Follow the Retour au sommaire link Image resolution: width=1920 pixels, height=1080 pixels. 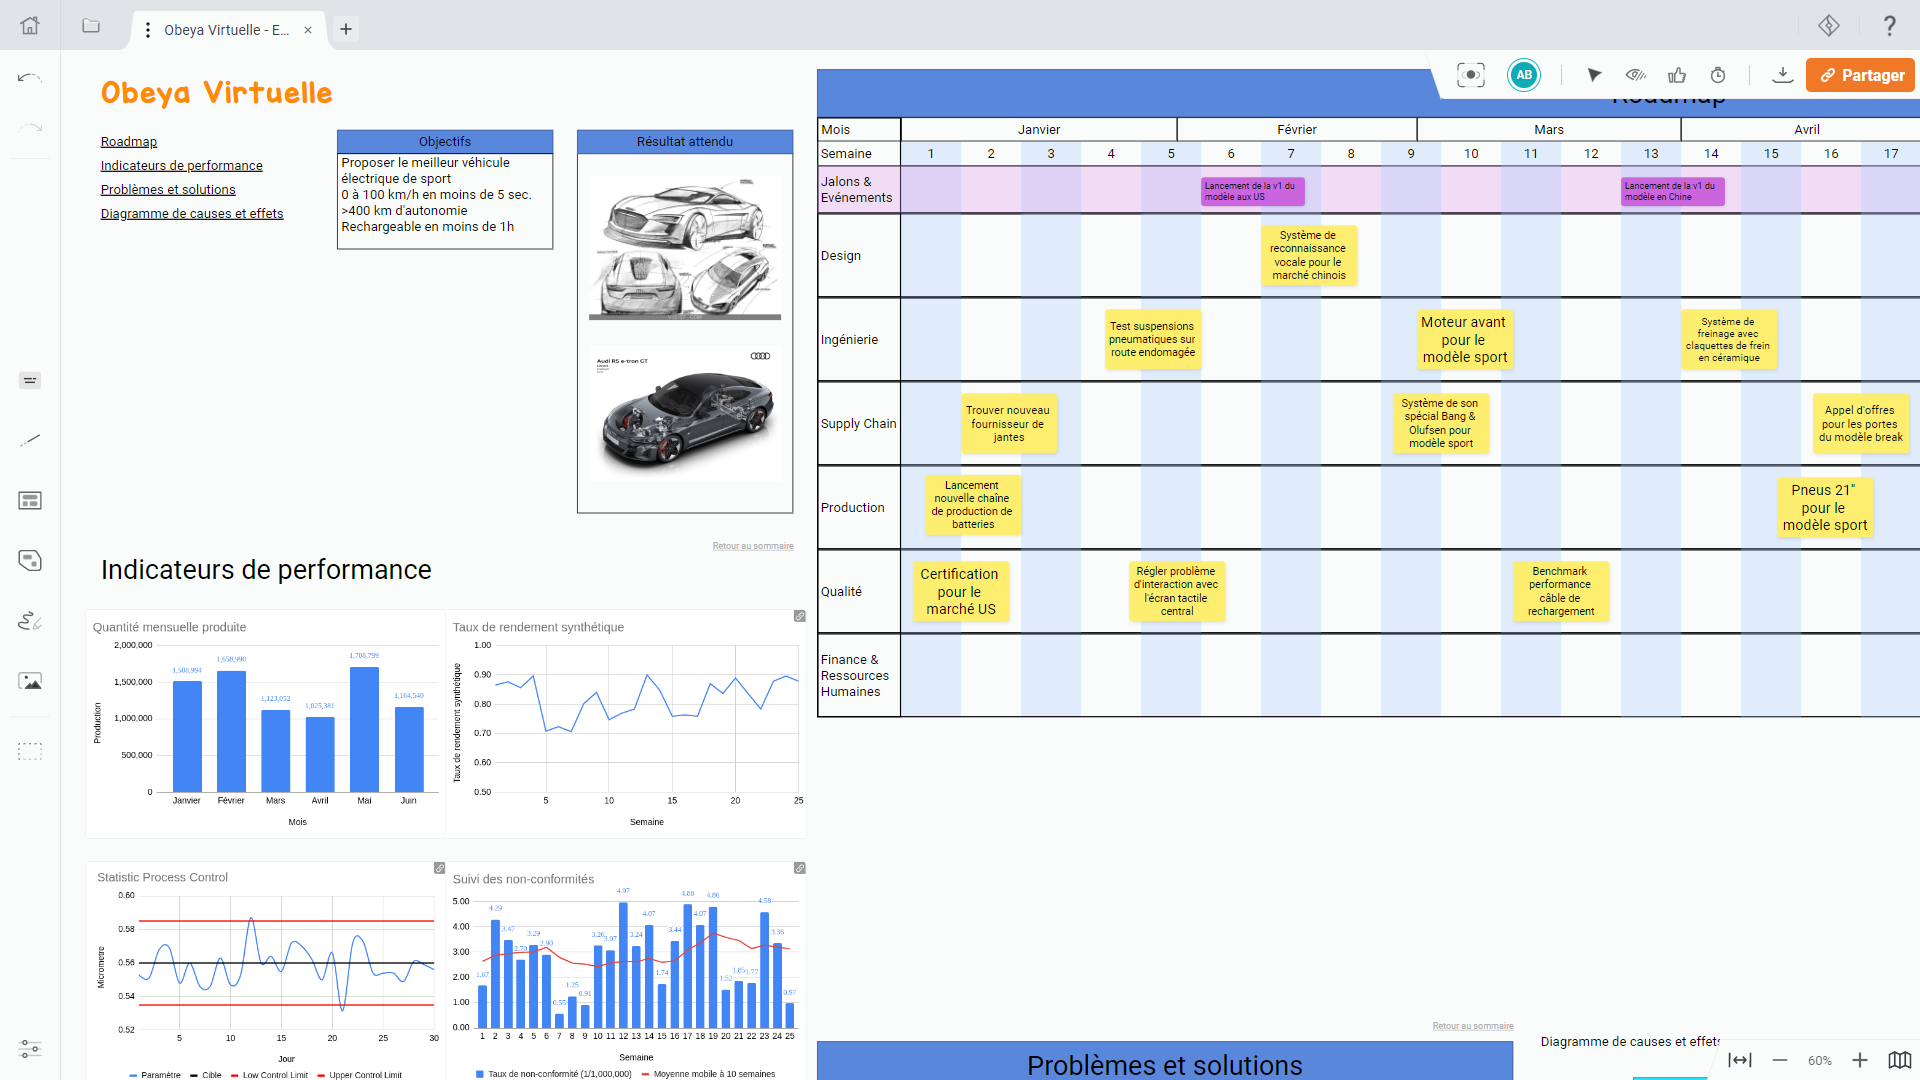753,546
